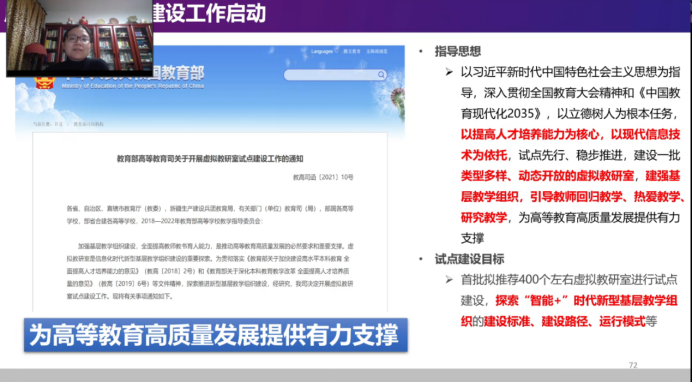Viewport: 693px width, 382px height.
Task: Go to 首页 in the breadcrumb trail
Action: (x=59, y=124)
